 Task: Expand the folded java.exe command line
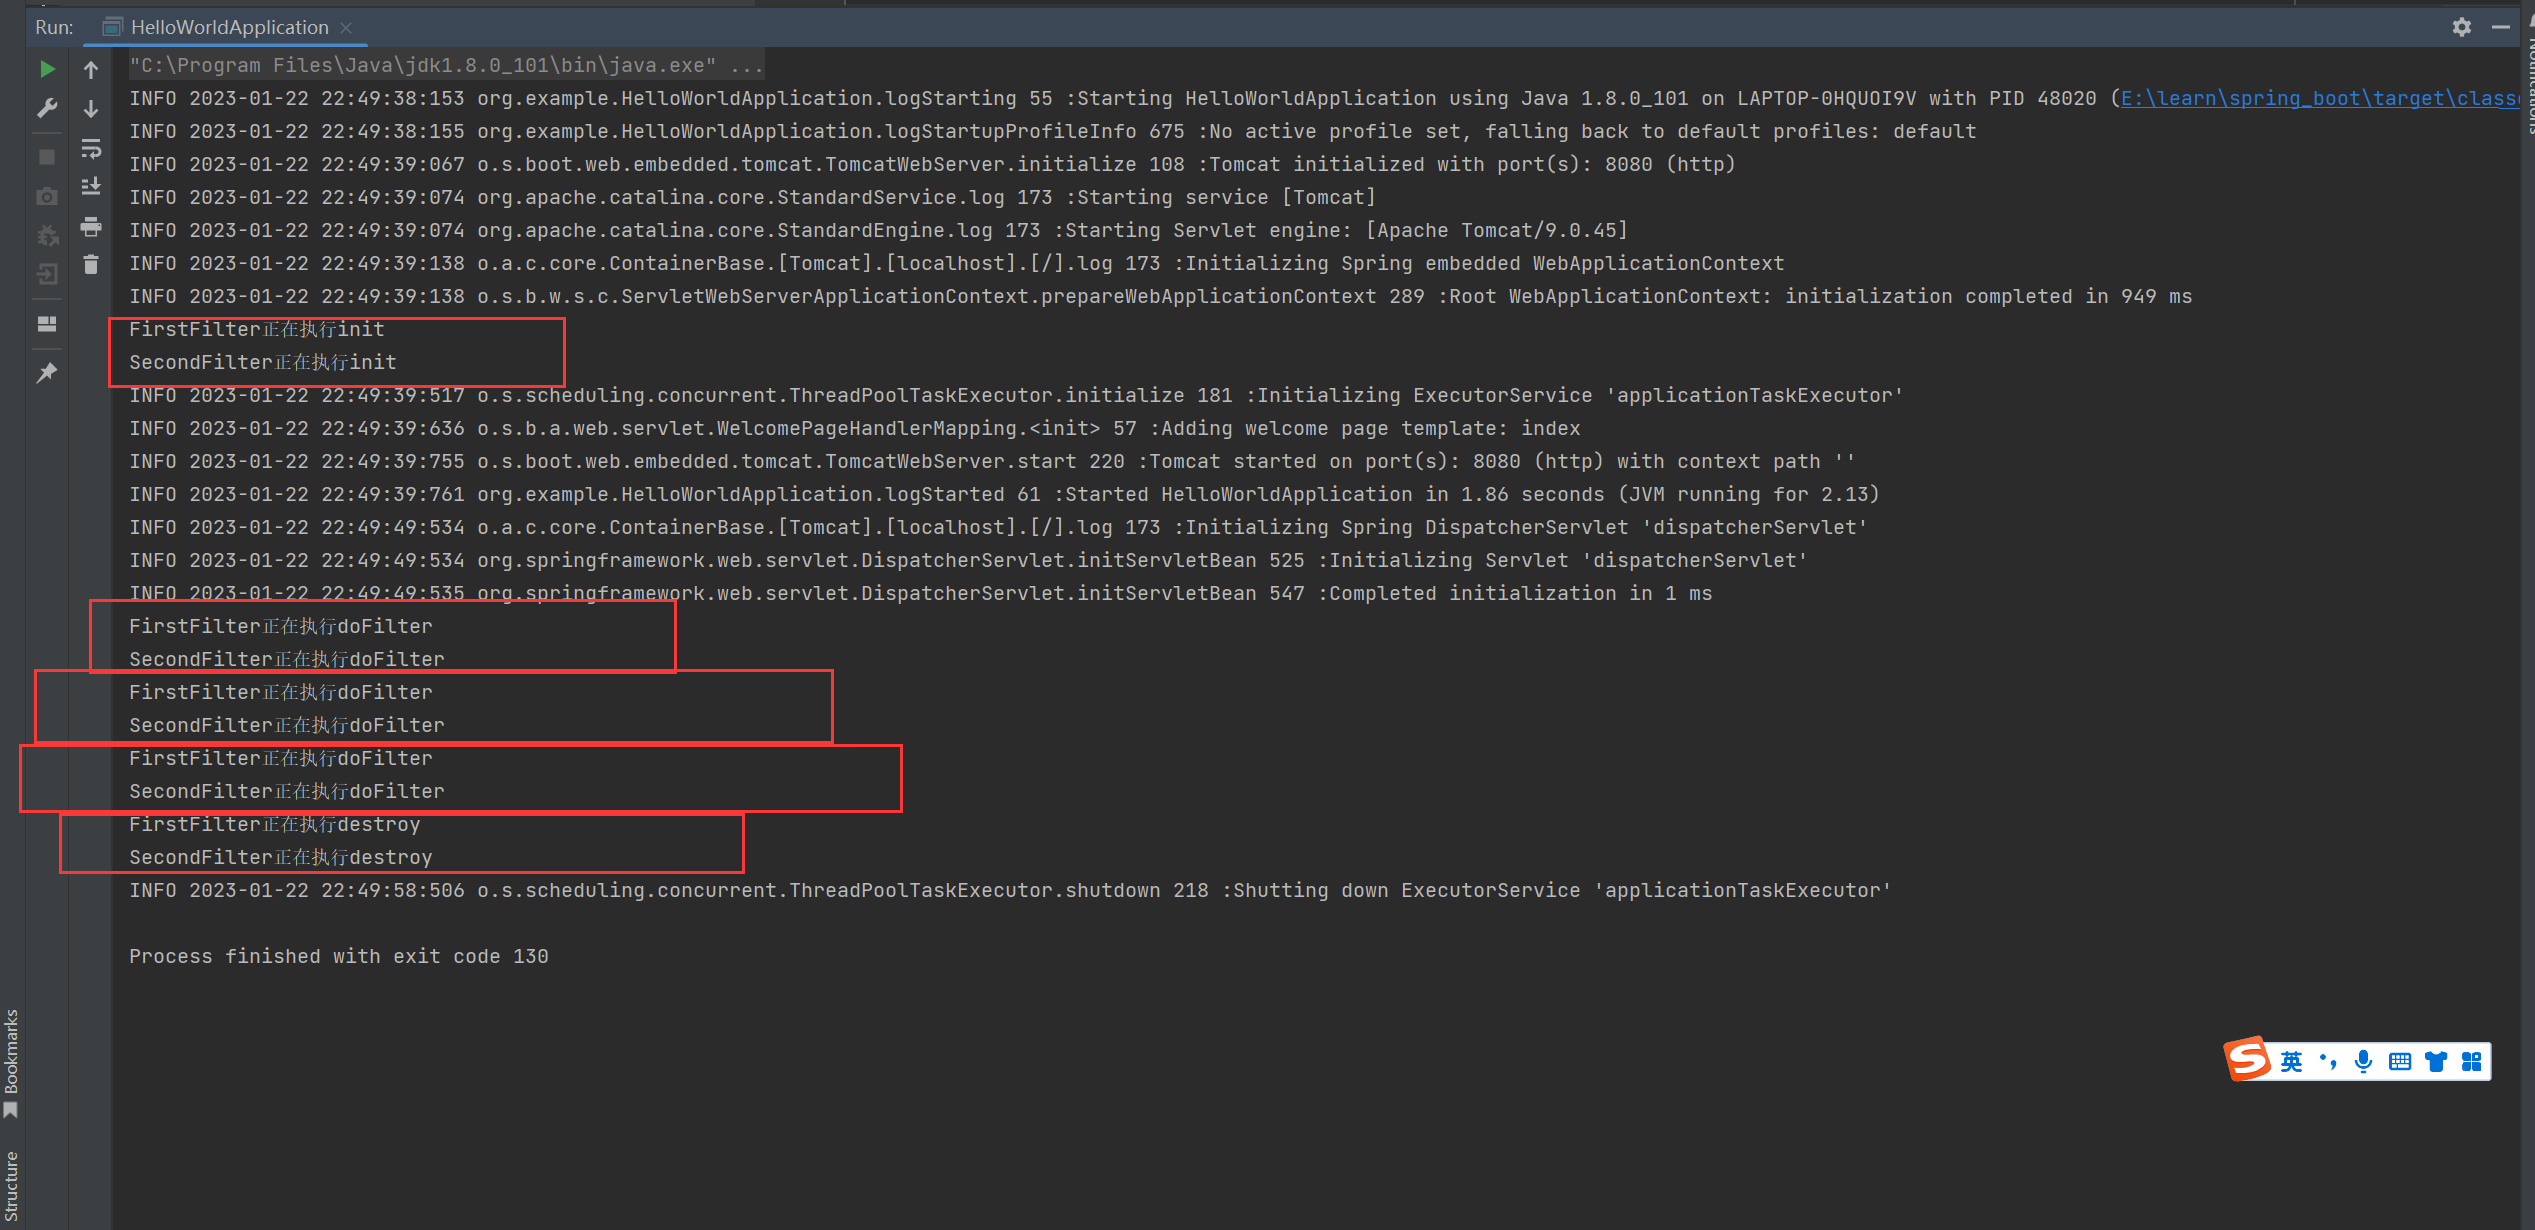point(747,66)
